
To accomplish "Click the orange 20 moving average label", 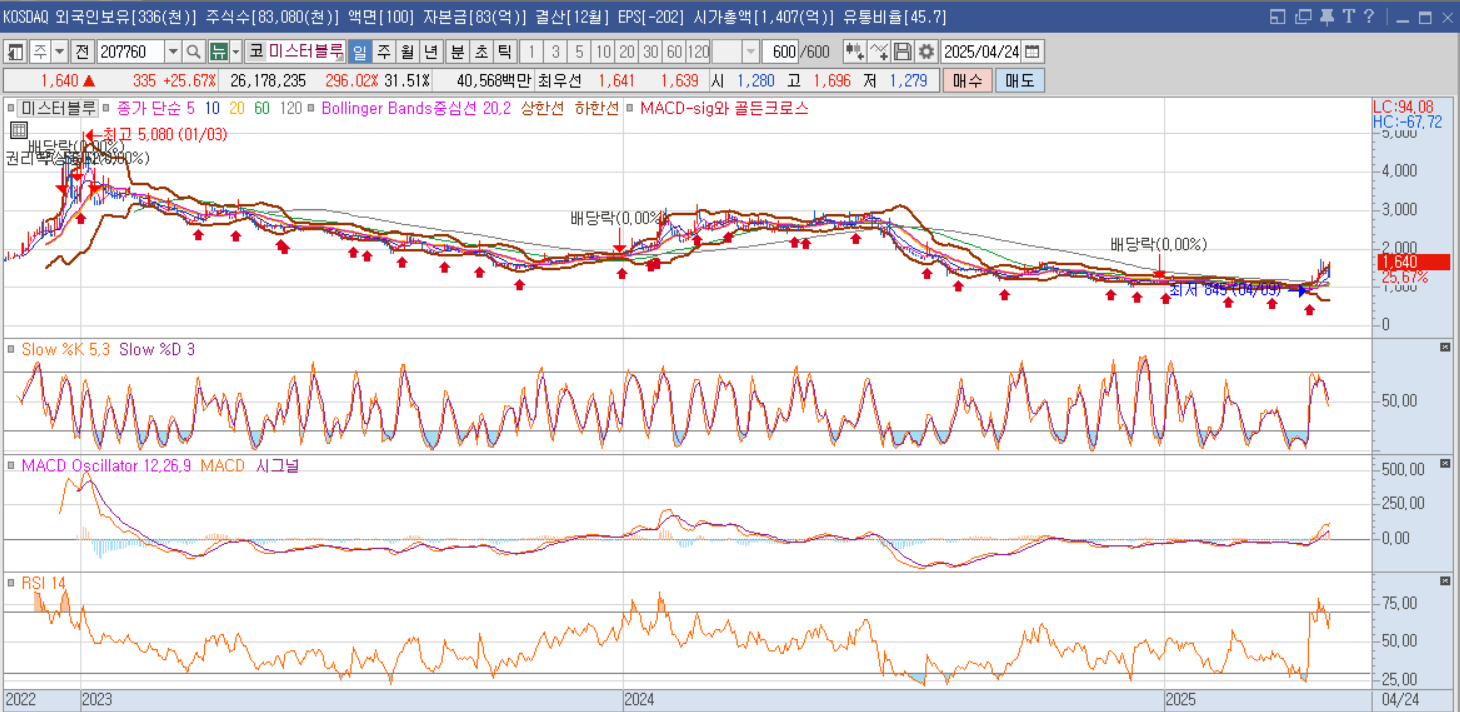I will click(237, 108).
